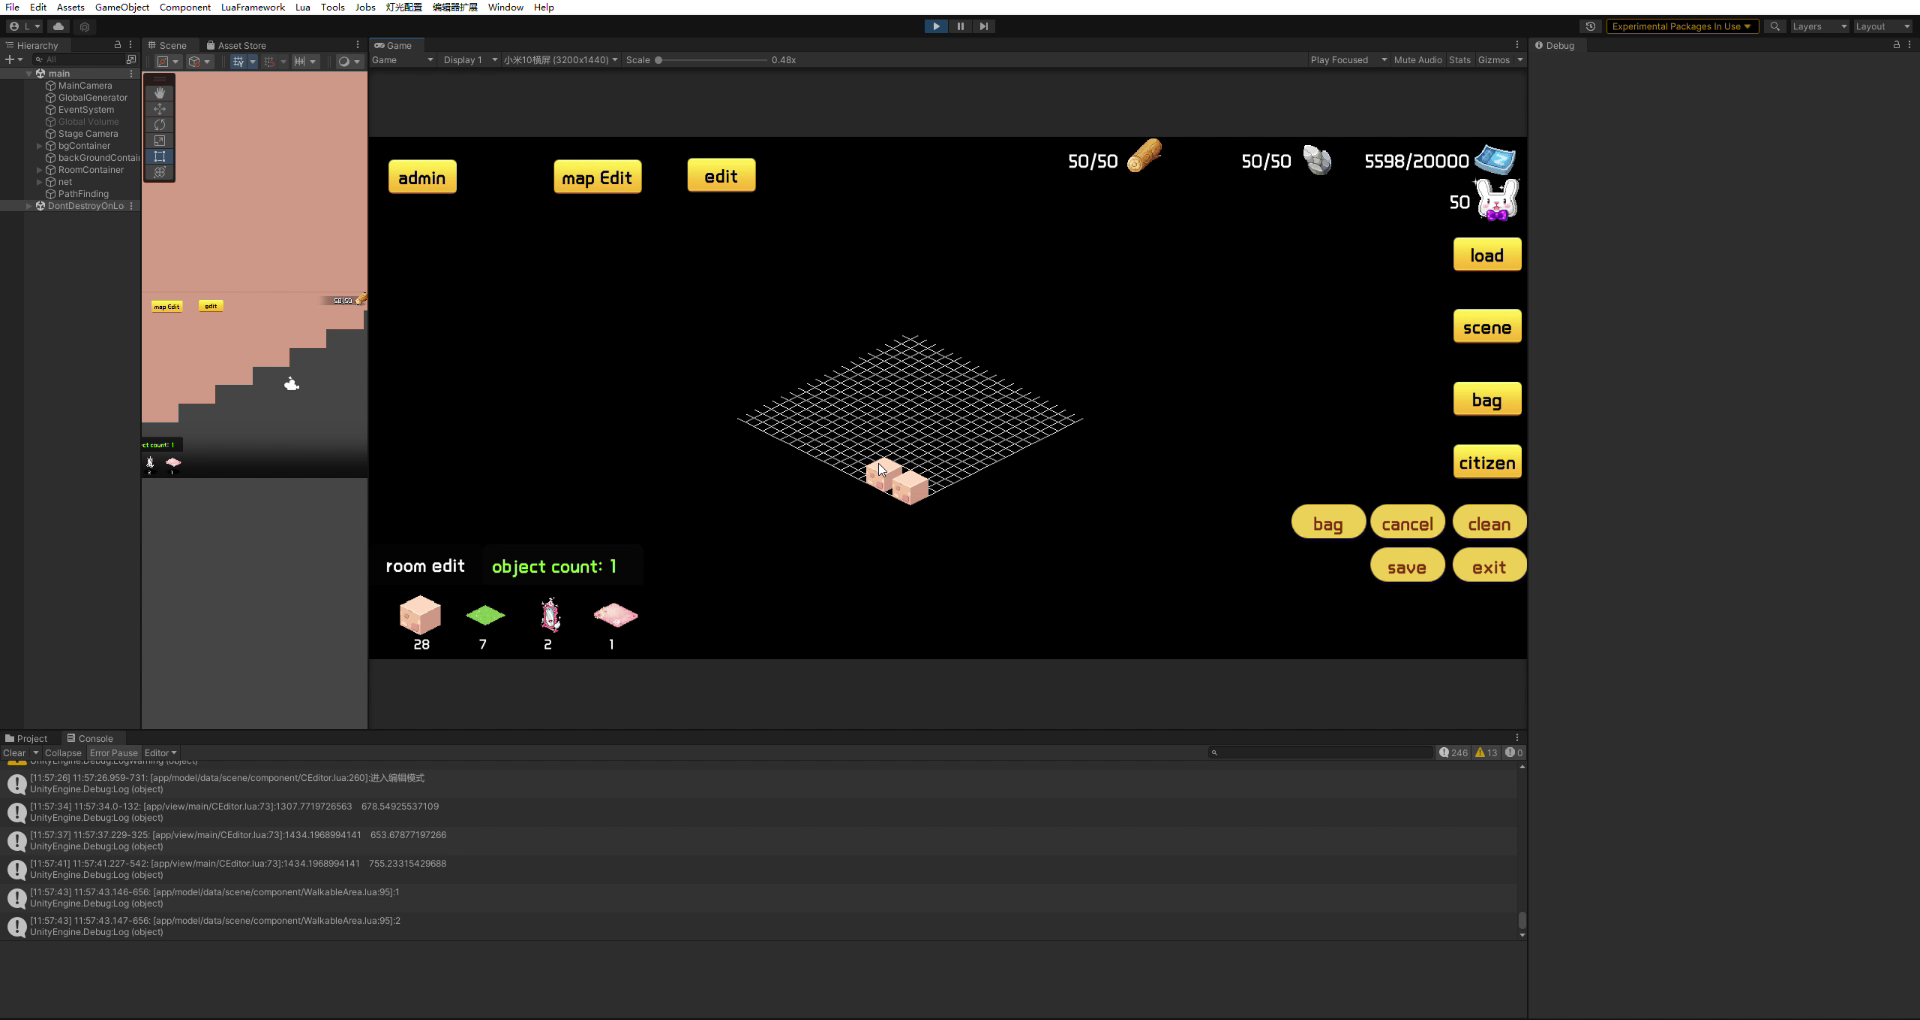Open the Gizmos dropdown arrow

(x=1520, y=60)
